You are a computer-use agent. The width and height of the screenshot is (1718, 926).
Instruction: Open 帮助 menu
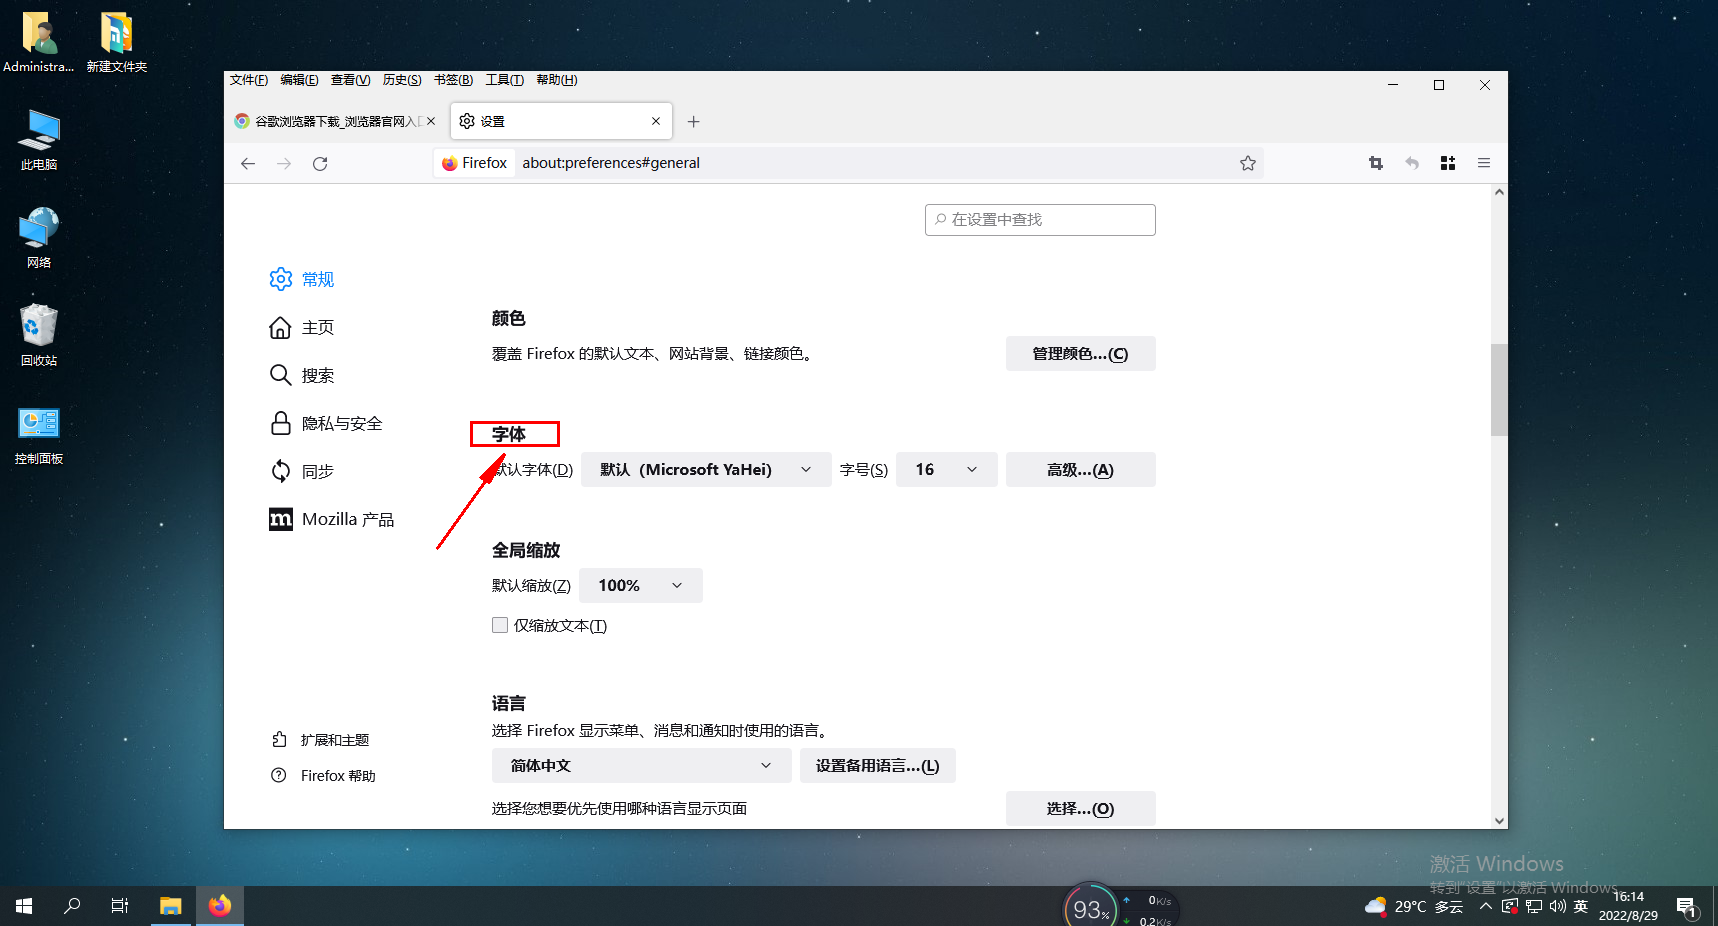pos(557,80)
